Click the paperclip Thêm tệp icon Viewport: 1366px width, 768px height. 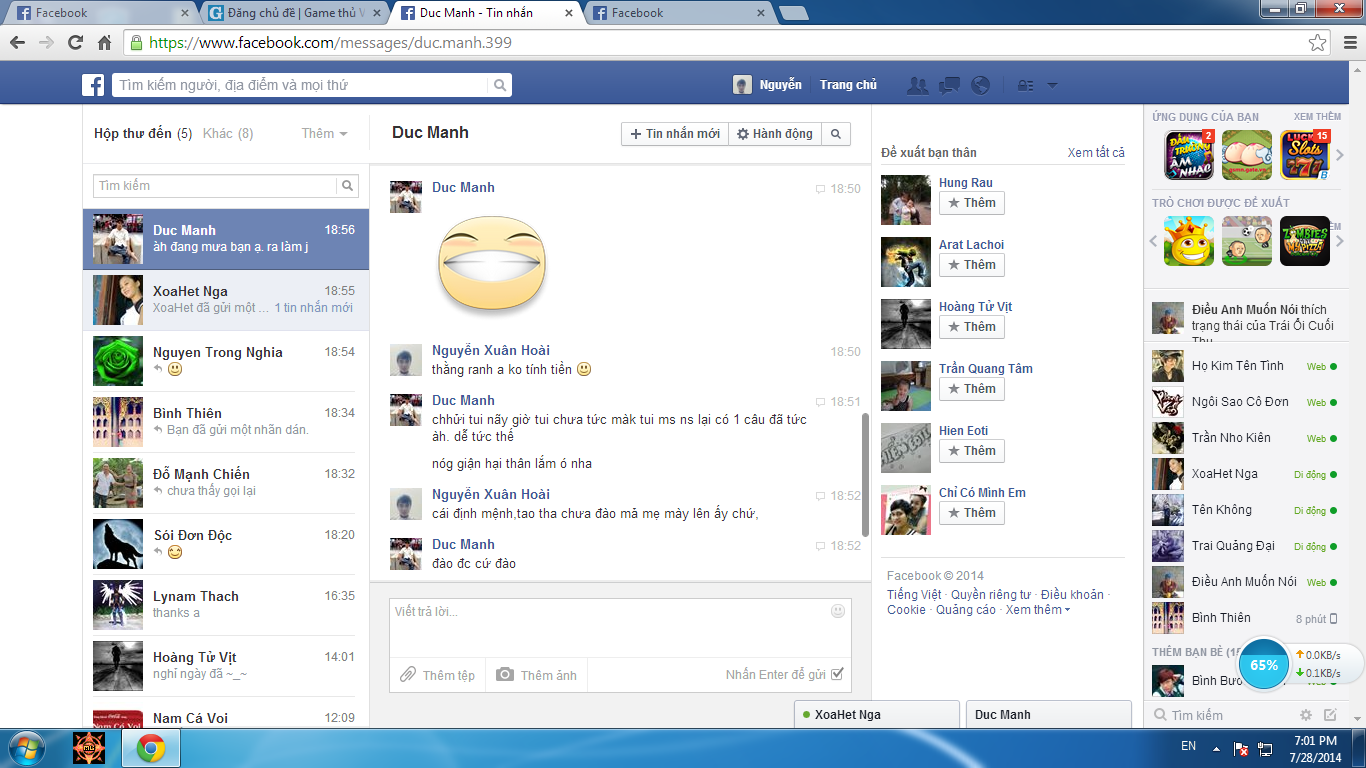click(x=407, y=675)
